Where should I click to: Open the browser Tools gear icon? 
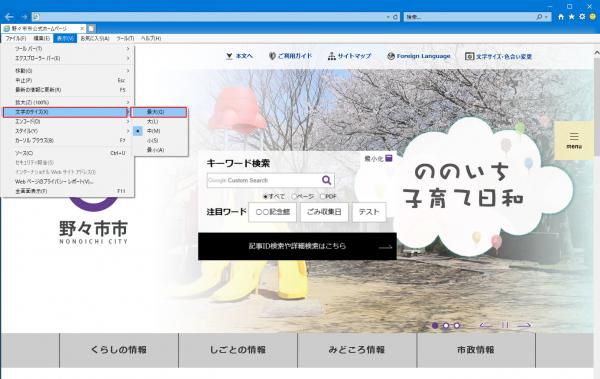click(x=582, y=17)
